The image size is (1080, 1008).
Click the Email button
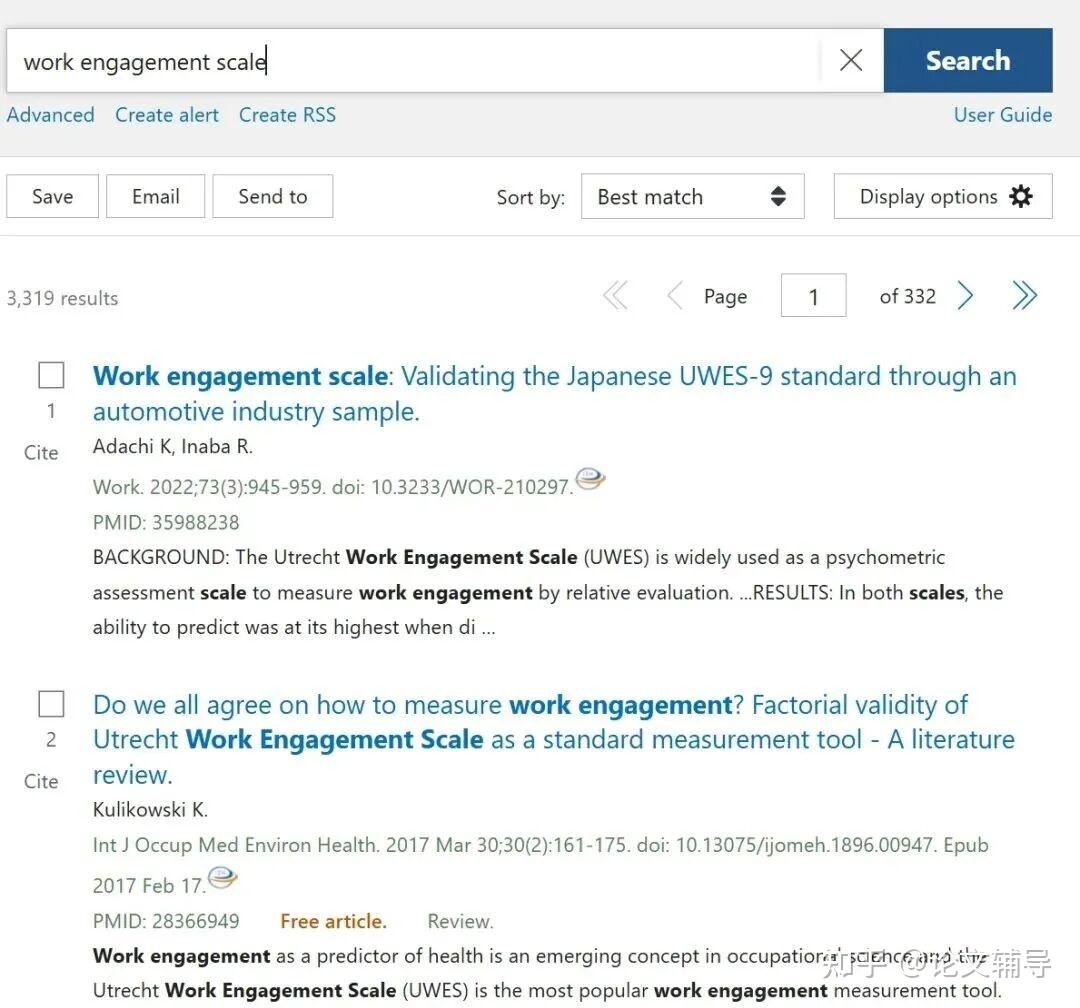pyautogui.click(x=155, y=197)
